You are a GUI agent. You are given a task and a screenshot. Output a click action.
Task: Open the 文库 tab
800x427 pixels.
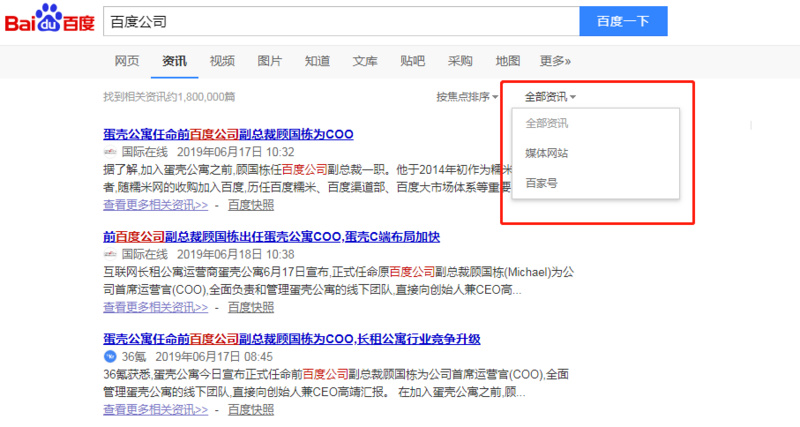(365, 61)
